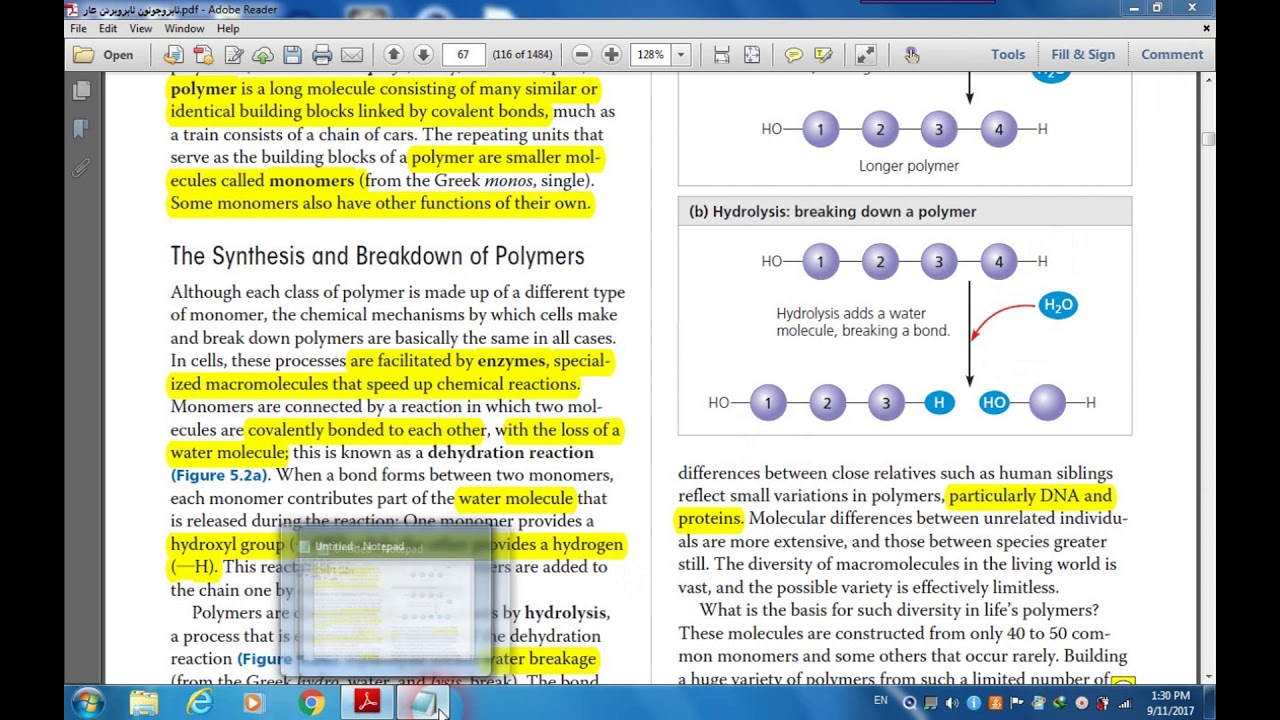Image resolution: width=1280 pixels, height=720 pixels.
Task: Add a sticky note comment icon
Action: [x=793, y=55]
